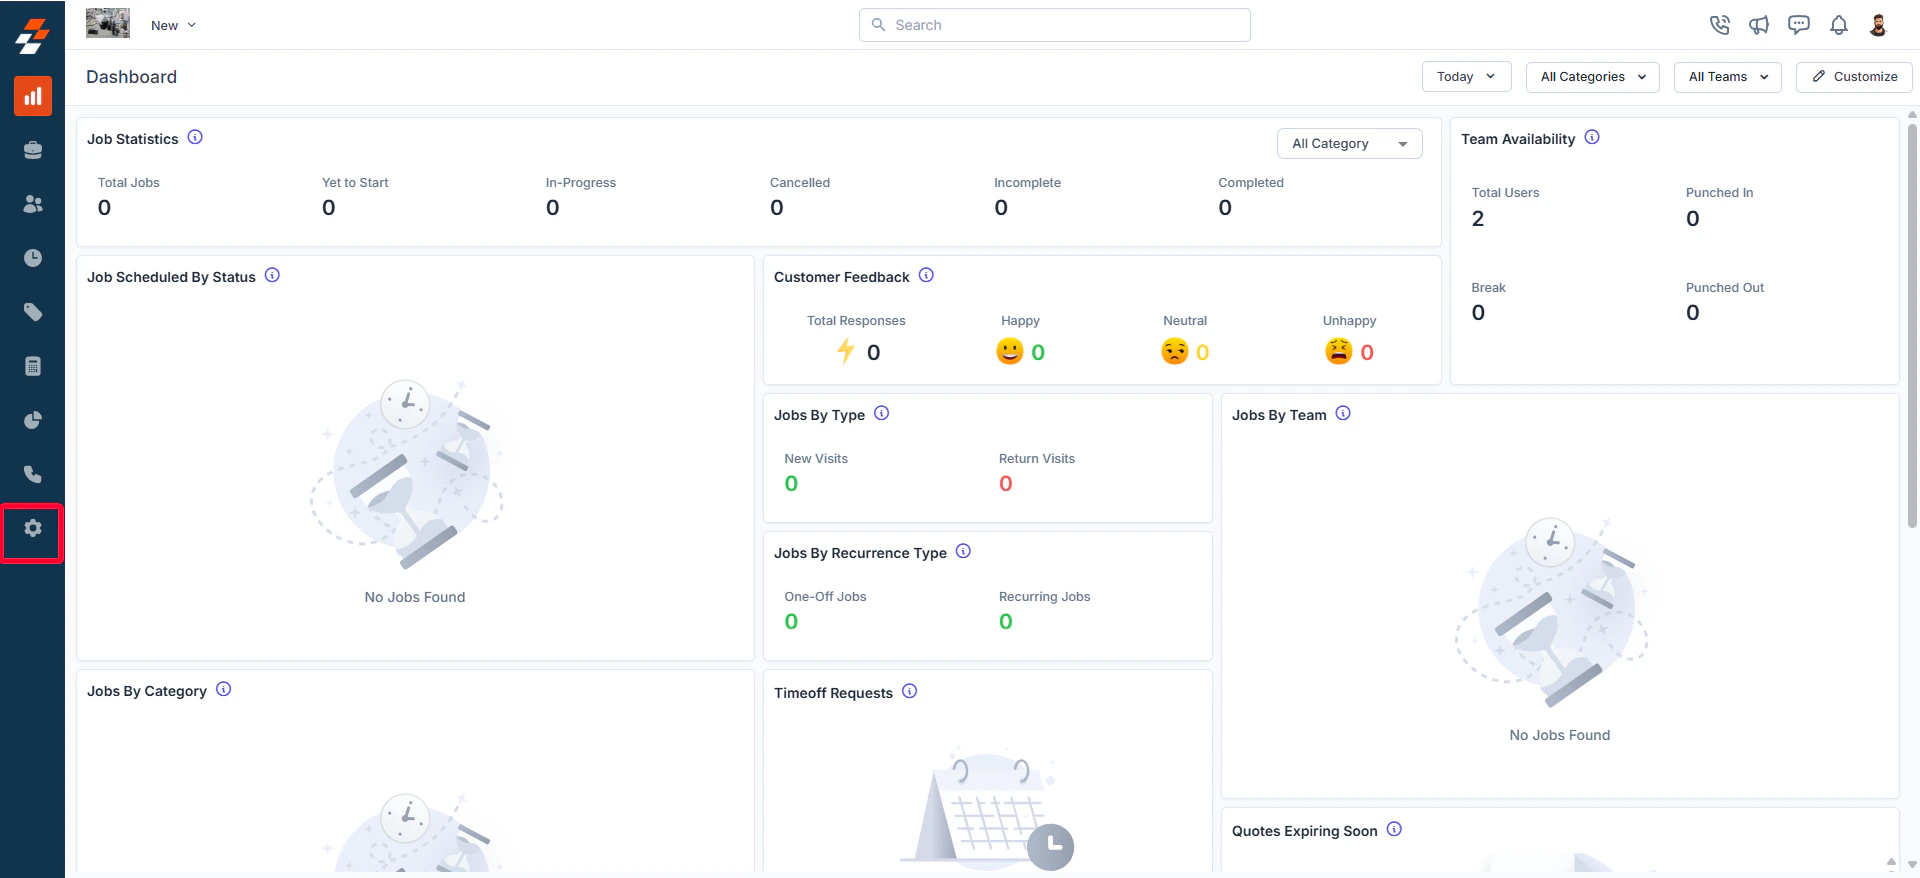Click the Total Users value
The height and width of the screenshot is (878, 1920).
[1478, 219]
